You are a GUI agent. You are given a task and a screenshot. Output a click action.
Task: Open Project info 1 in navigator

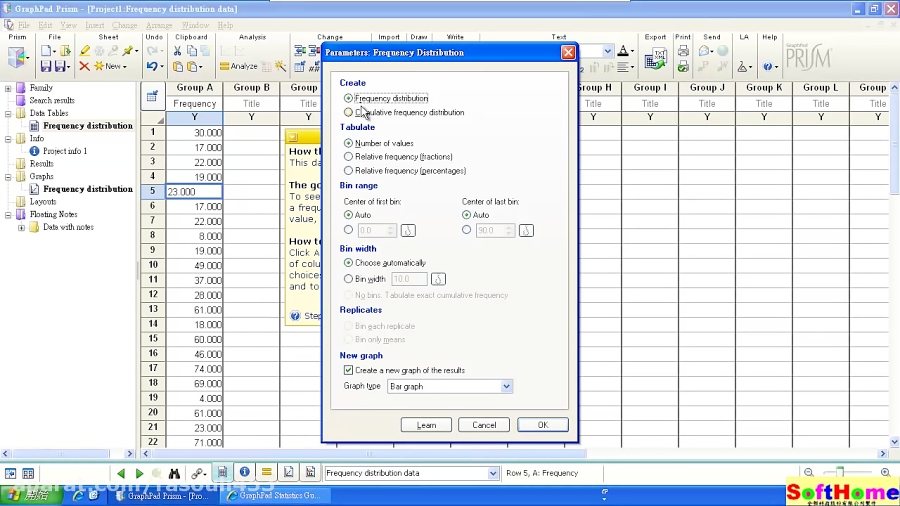pyautogui.click(x=65, y=151)
